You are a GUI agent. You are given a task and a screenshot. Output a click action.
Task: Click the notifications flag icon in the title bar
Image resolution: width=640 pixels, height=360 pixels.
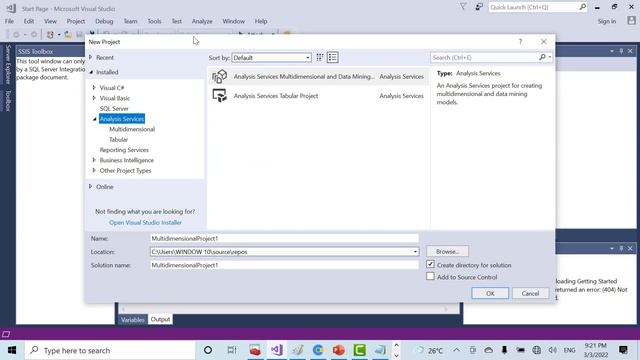pyautogui.click(x=463, y=7)
